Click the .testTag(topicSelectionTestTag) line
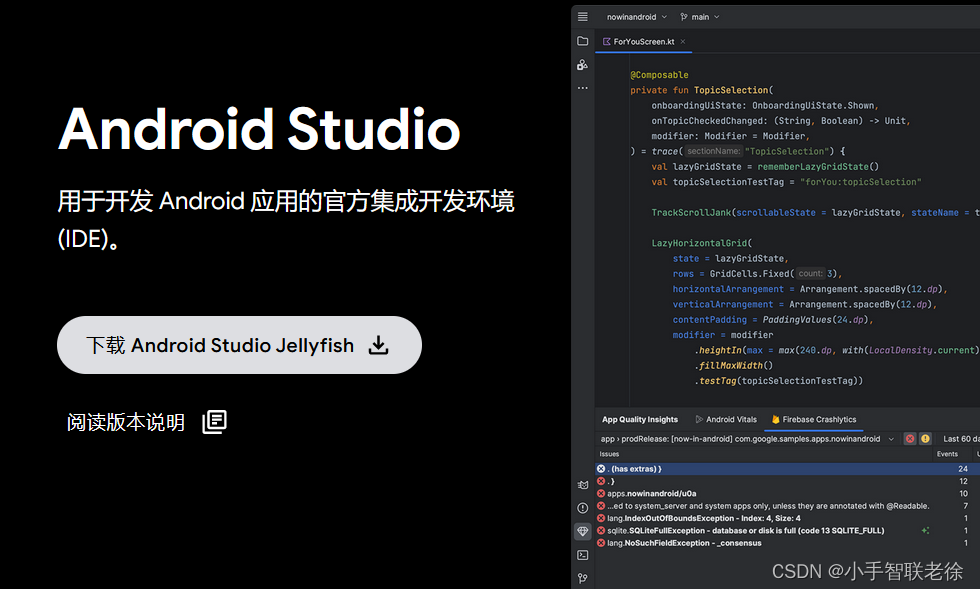This screenshot has width=980, height=591. (x=779, y=380)
